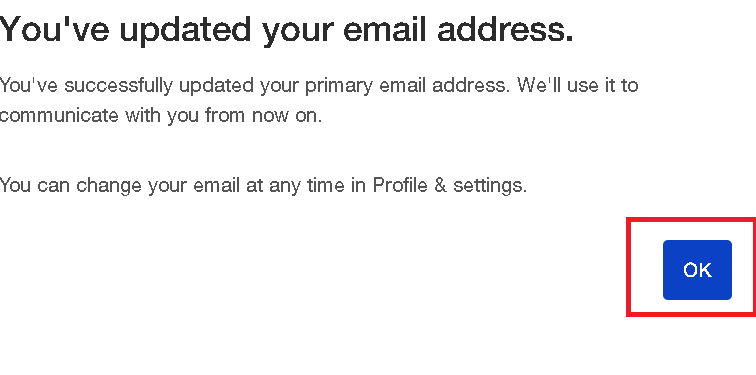The height and width of the screenshot is (375, 756).
Task: Click the "You've successfully updated" paragraph line
Action: click(319, 85)
